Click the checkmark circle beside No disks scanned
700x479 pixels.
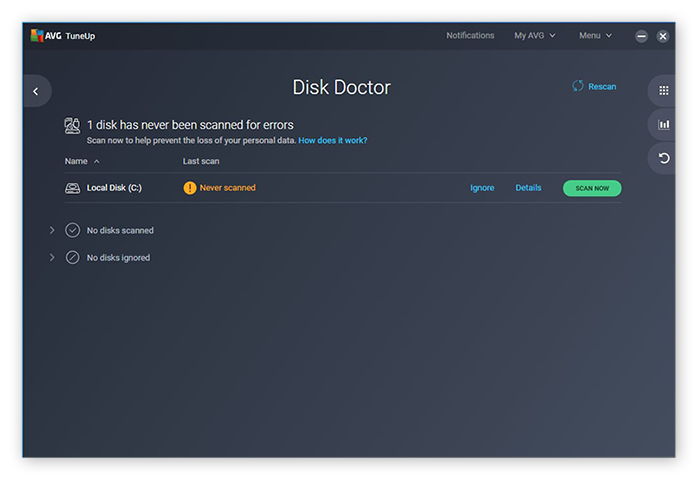click(x=72, y=230)
